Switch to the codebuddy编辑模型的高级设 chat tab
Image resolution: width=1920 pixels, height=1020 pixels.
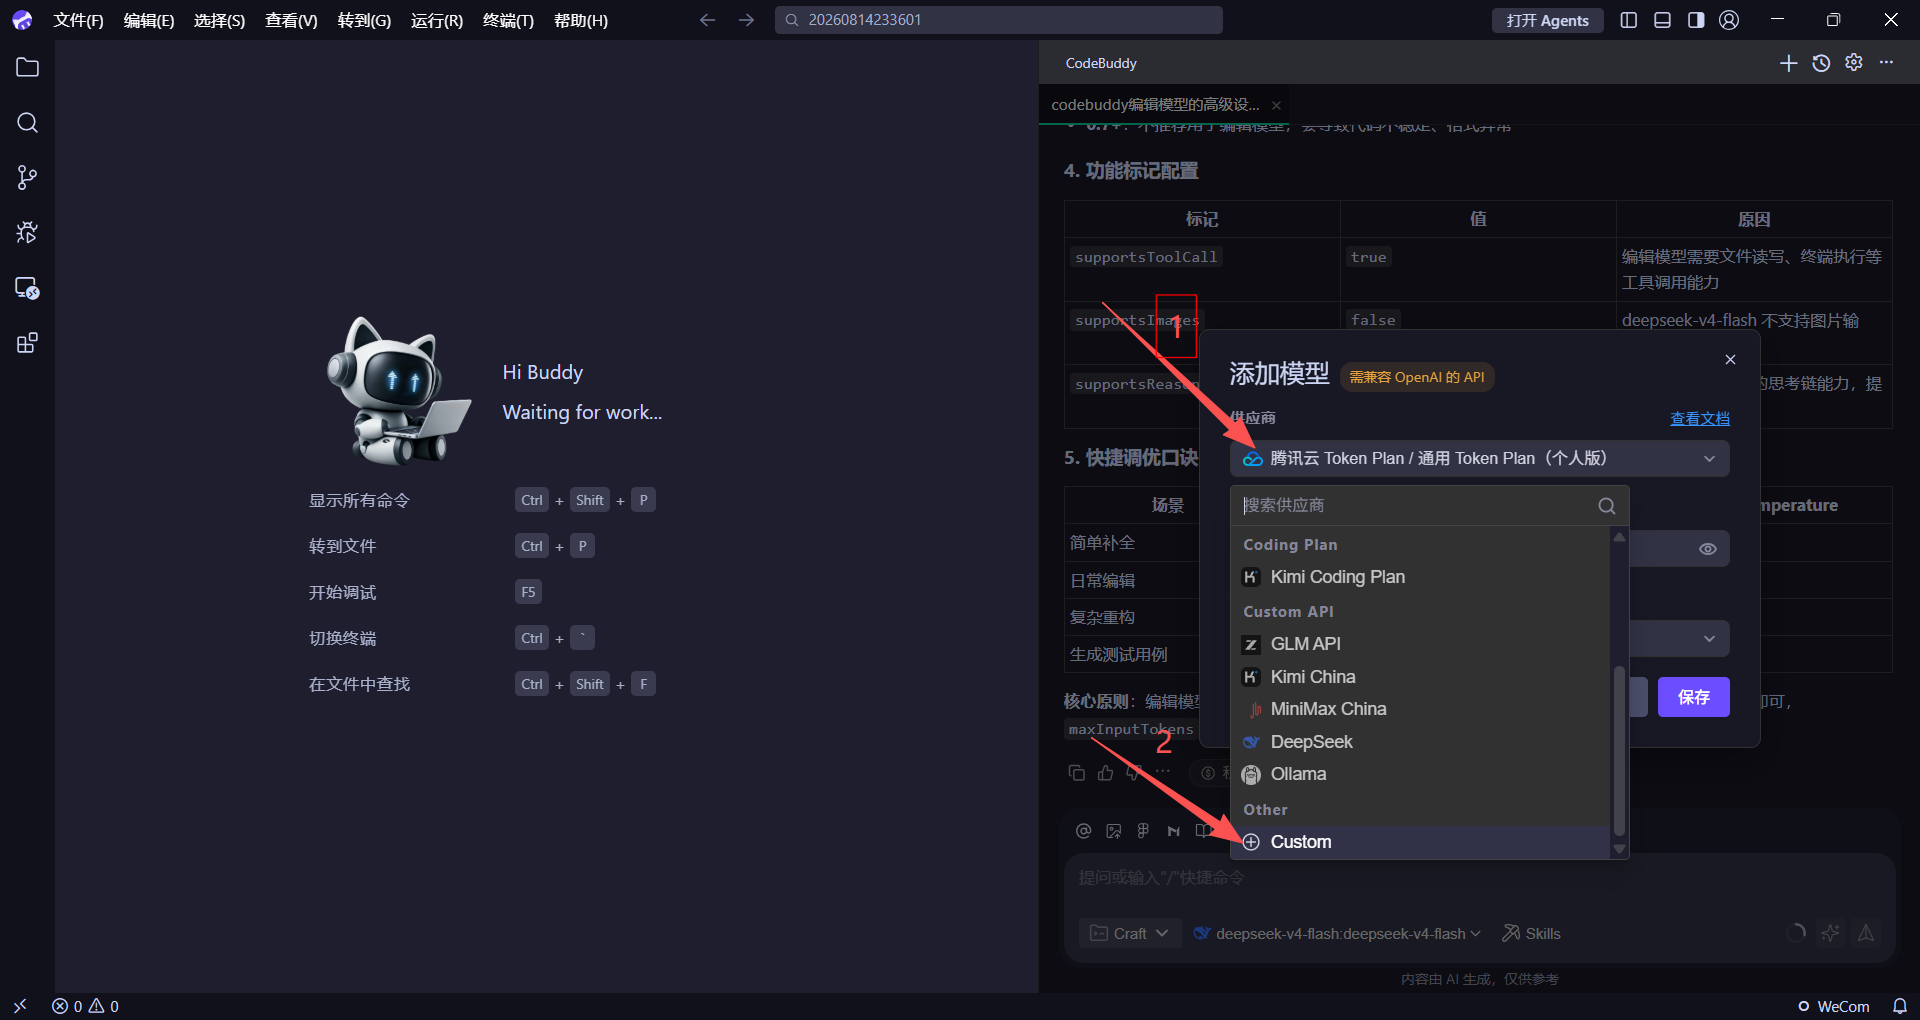pos(1155,105)
